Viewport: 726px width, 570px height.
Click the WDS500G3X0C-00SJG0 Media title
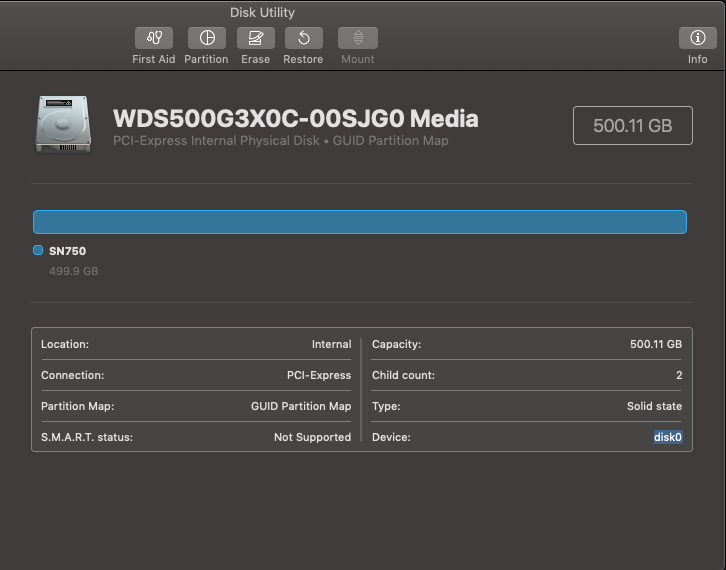tap(295, 119)
